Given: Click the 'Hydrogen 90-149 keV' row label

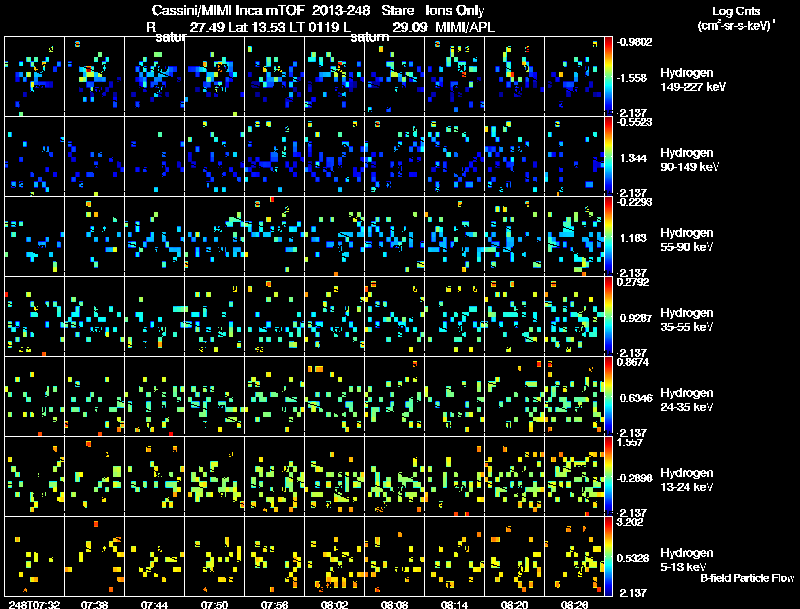Looking at the screenshot, I should 689,160.
